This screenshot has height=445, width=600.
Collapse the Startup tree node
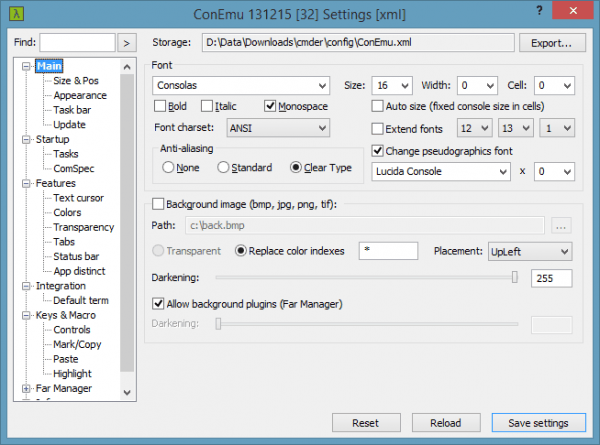[25, 140]
